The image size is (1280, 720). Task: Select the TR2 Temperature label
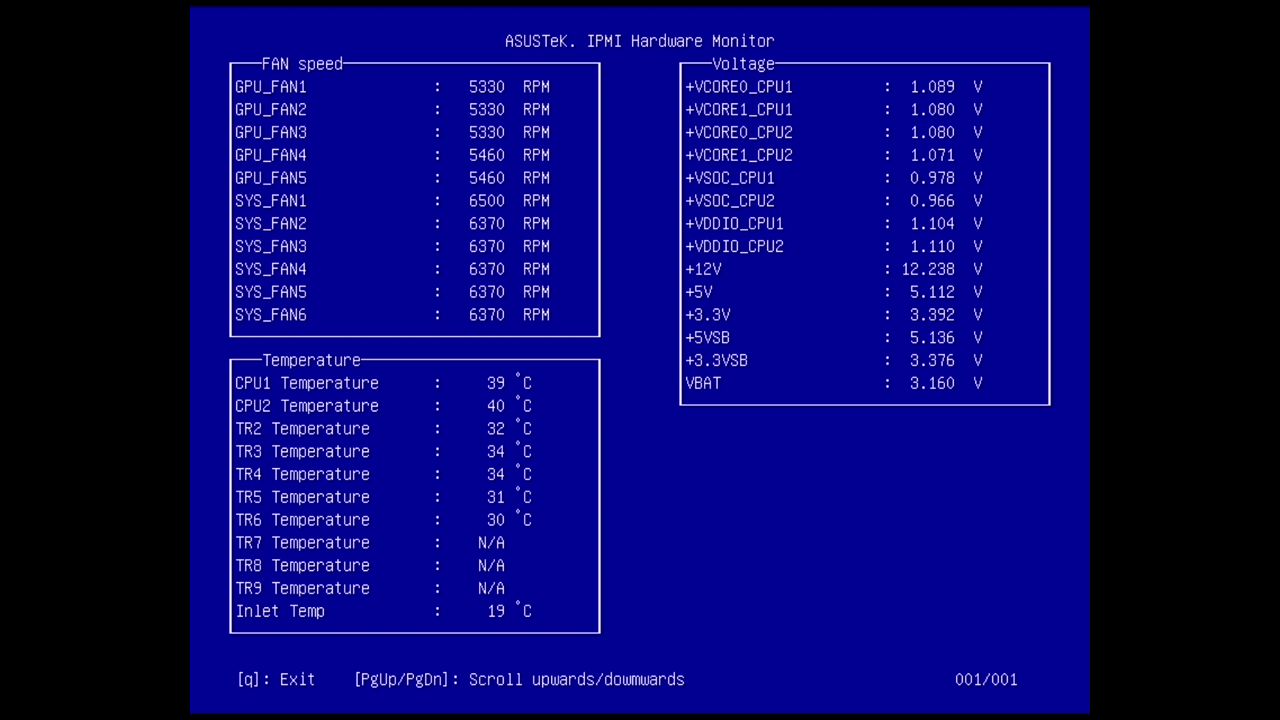tap(302, 429)
